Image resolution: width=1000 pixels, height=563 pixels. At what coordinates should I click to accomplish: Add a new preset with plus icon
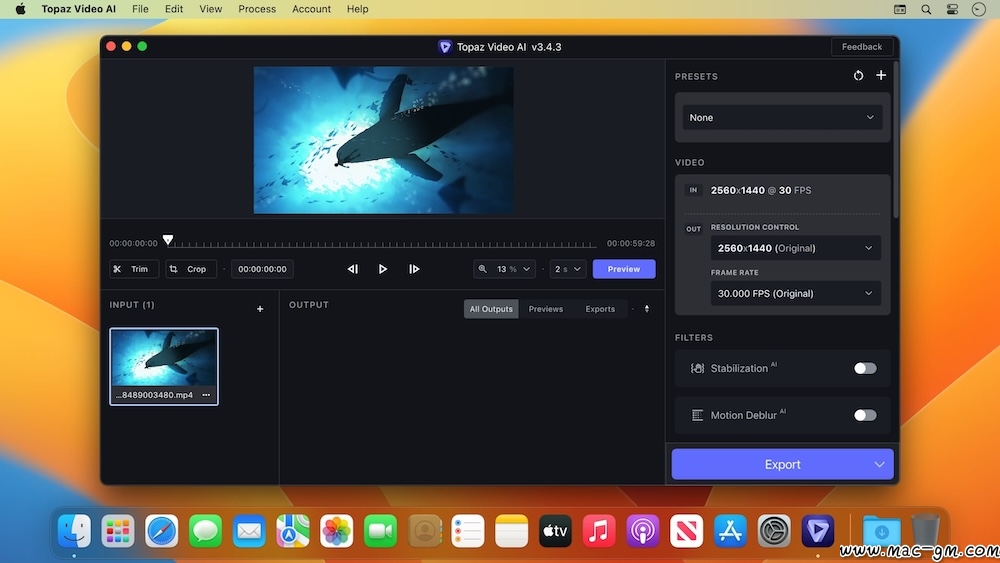click(881, 75)
